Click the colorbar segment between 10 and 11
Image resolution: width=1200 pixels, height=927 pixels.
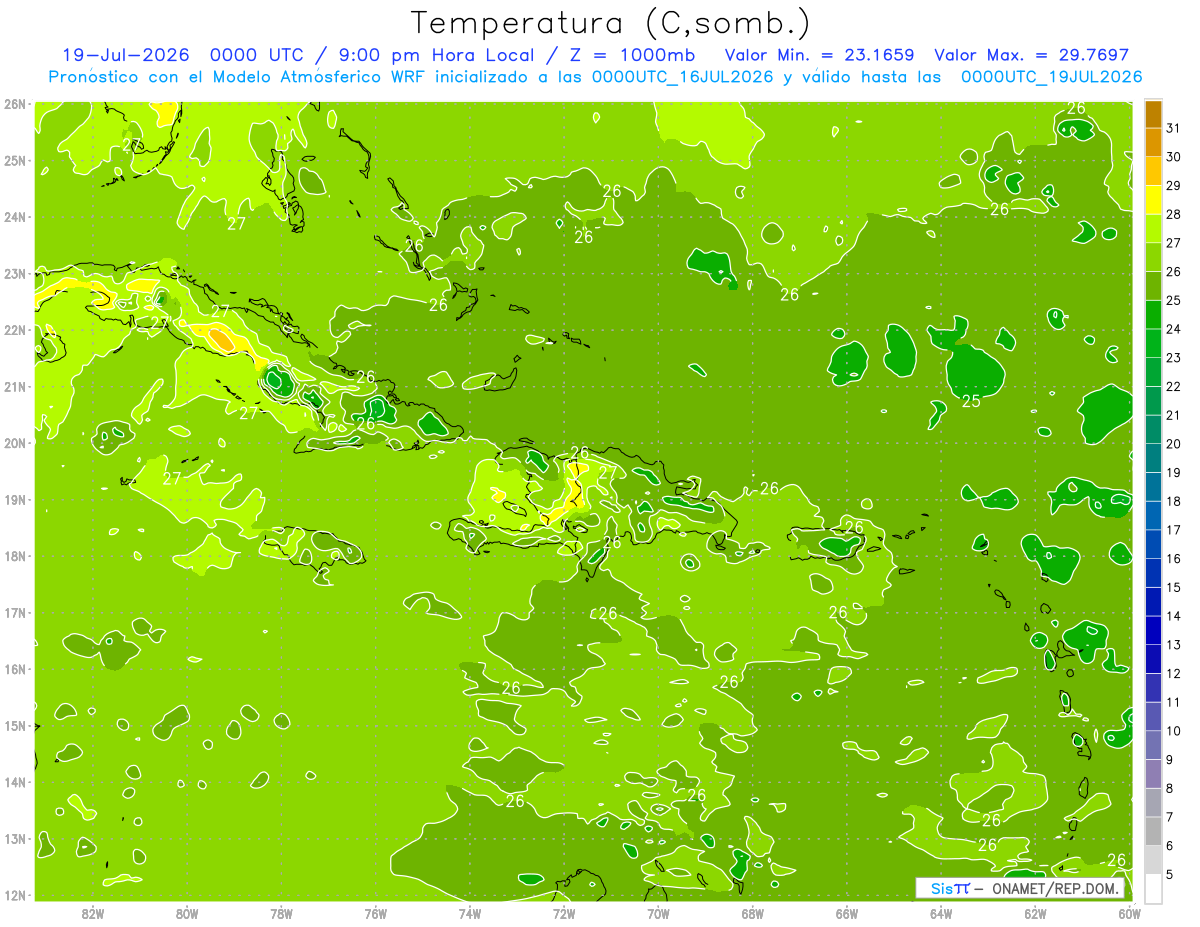tap(1153, 717)
